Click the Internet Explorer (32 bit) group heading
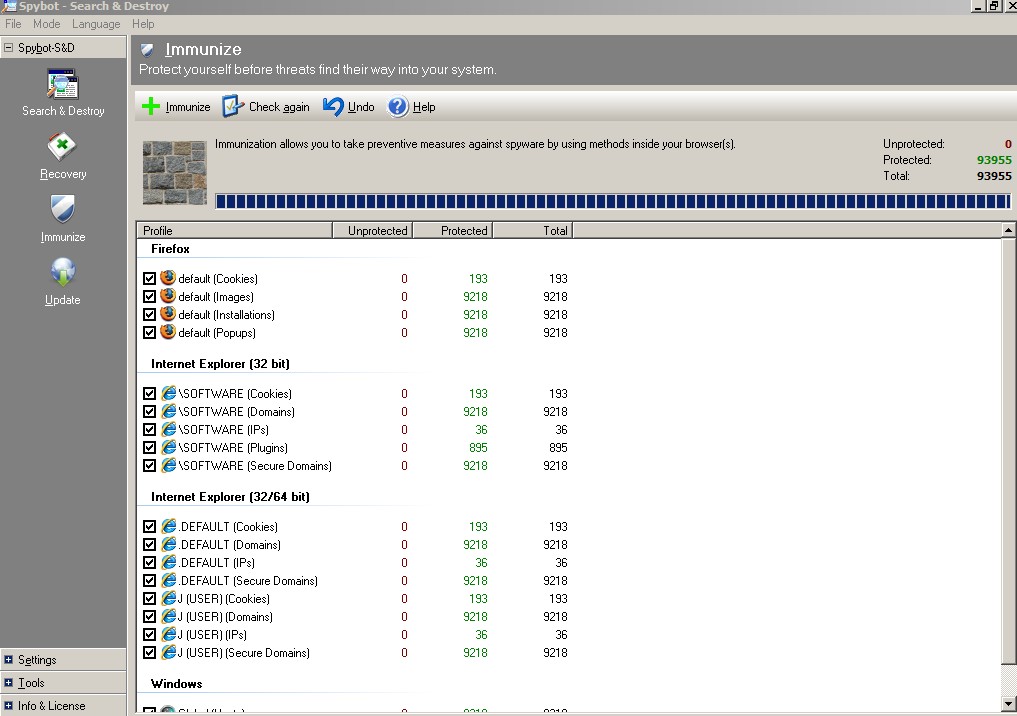The width and height of the screenshot is (1017, 716). [221, 364]
